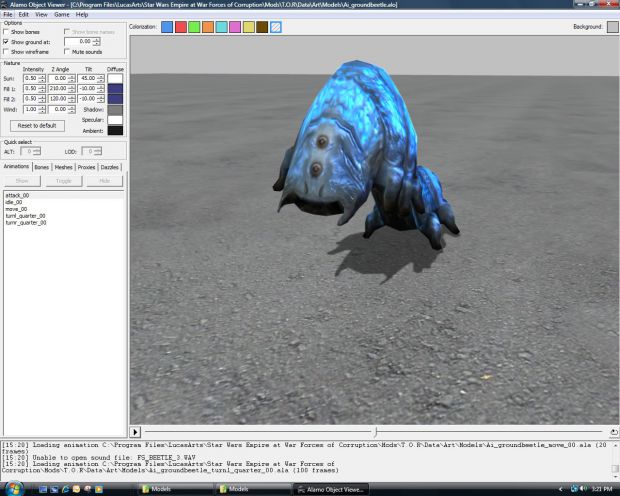The height and width of the screenshot is (496, 620).
Task: Pick the yellow colorization swatch
Action: (x=249, y=27)
